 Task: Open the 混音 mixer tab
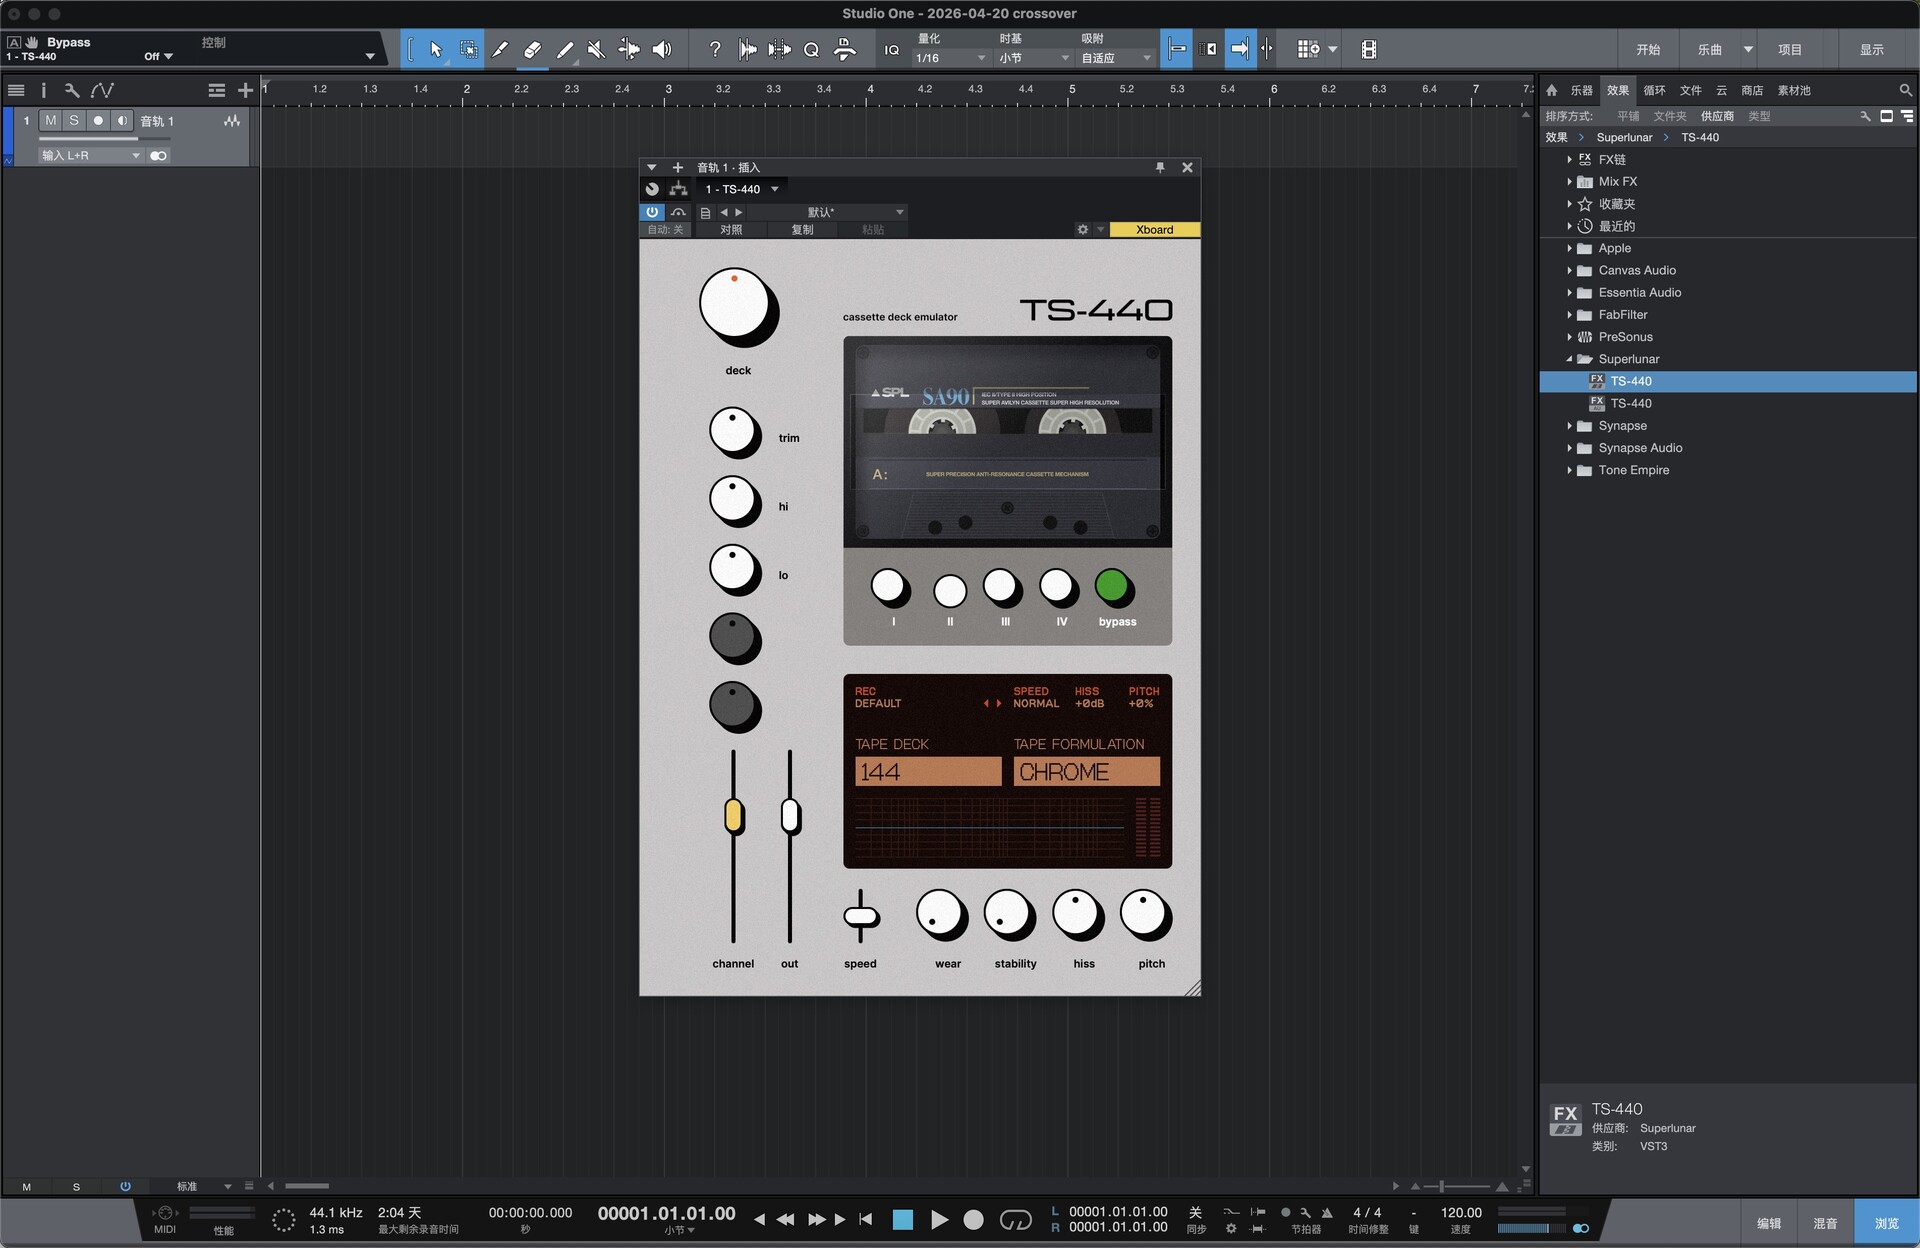[1825, 1223]
